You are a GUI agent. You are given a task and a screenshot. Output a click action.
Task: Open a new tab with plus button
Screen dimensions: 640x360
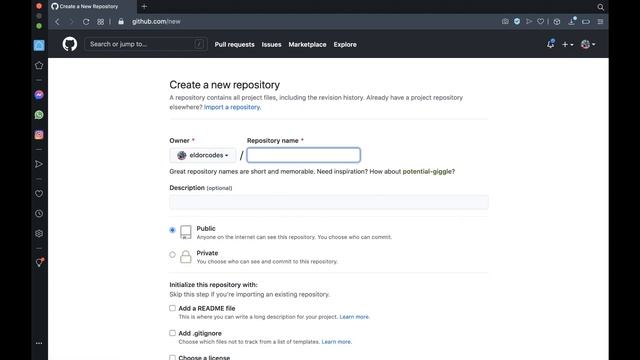144,6
